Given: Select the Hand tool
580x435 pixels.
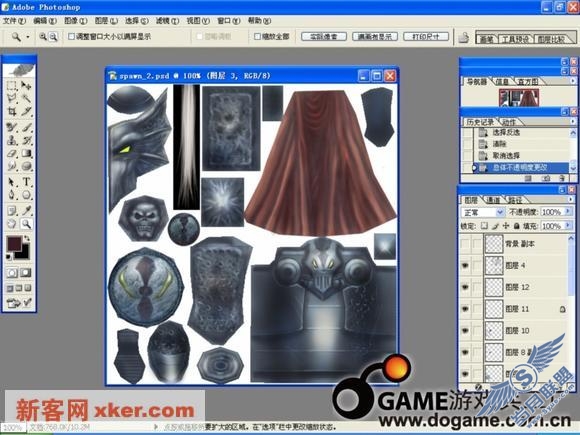Looking at the screenshot, I should 12,223.
